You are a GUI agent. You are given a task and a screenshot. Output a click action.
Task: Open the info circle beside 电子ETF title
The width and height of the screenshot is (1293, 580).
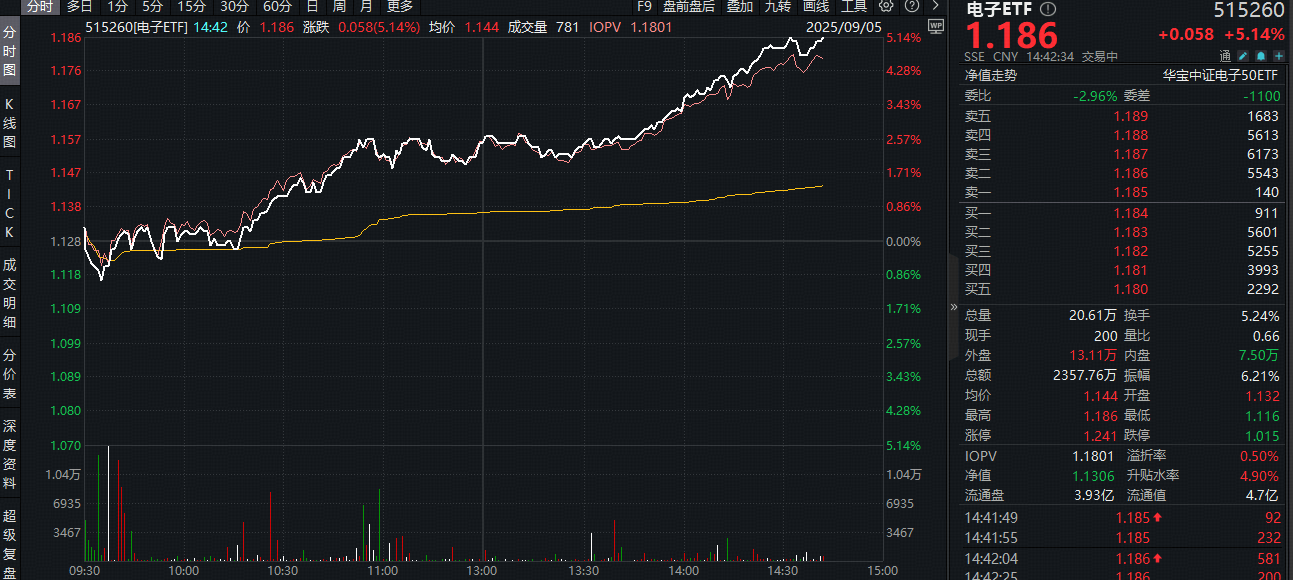coord(1047,9)
